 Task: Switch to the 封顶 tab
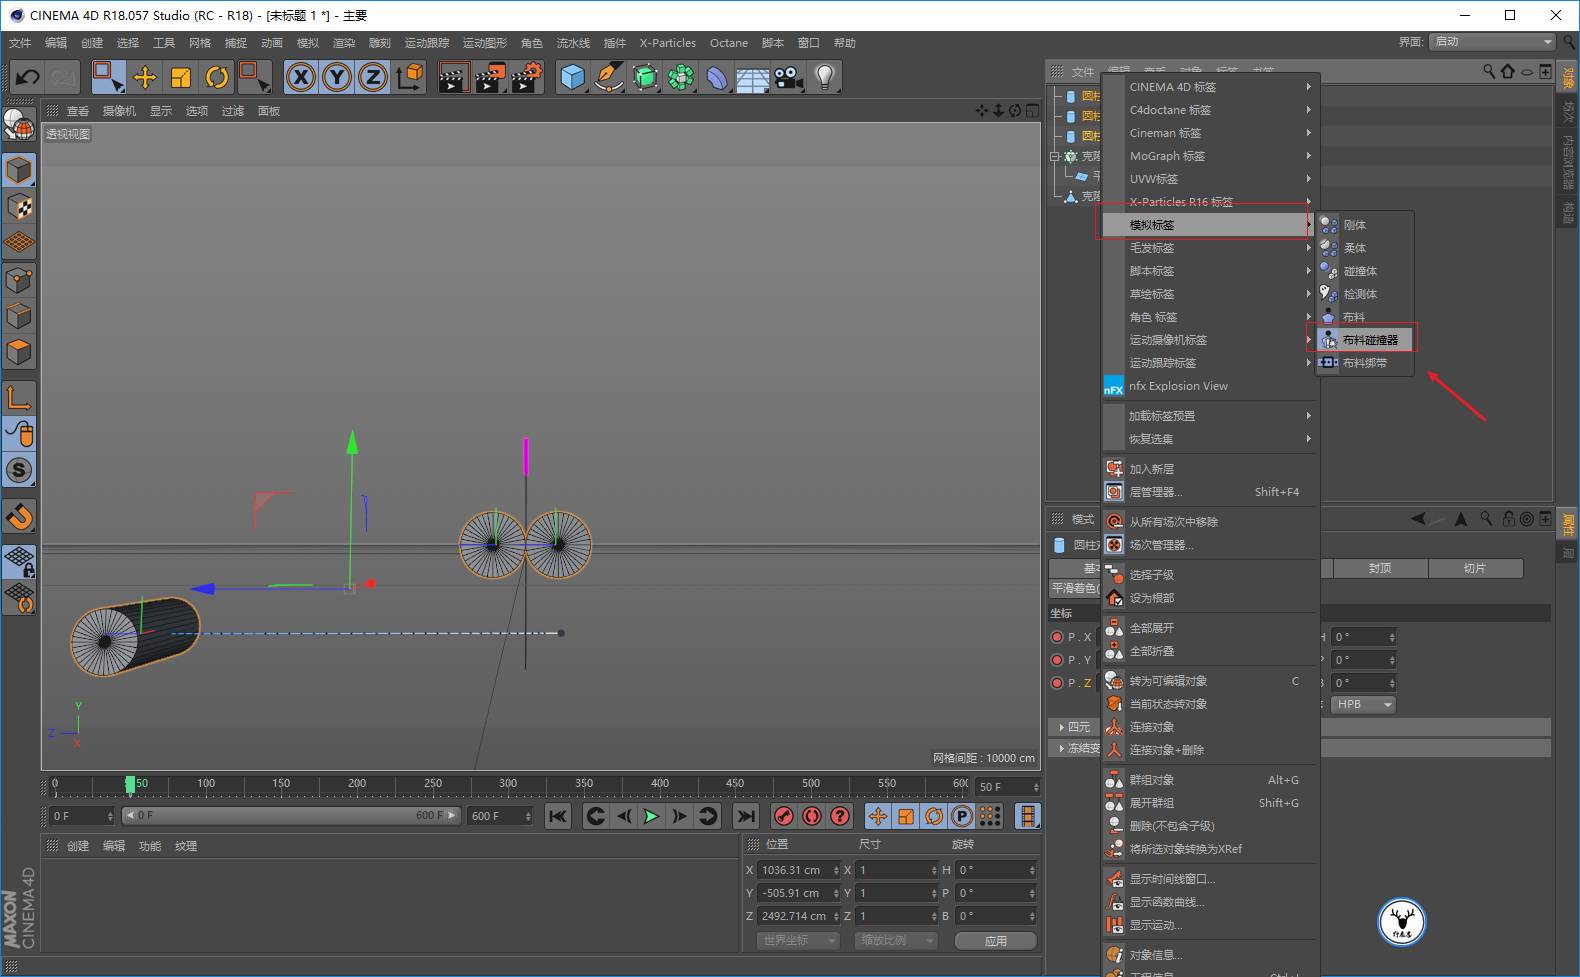(x=1380, y=568)
